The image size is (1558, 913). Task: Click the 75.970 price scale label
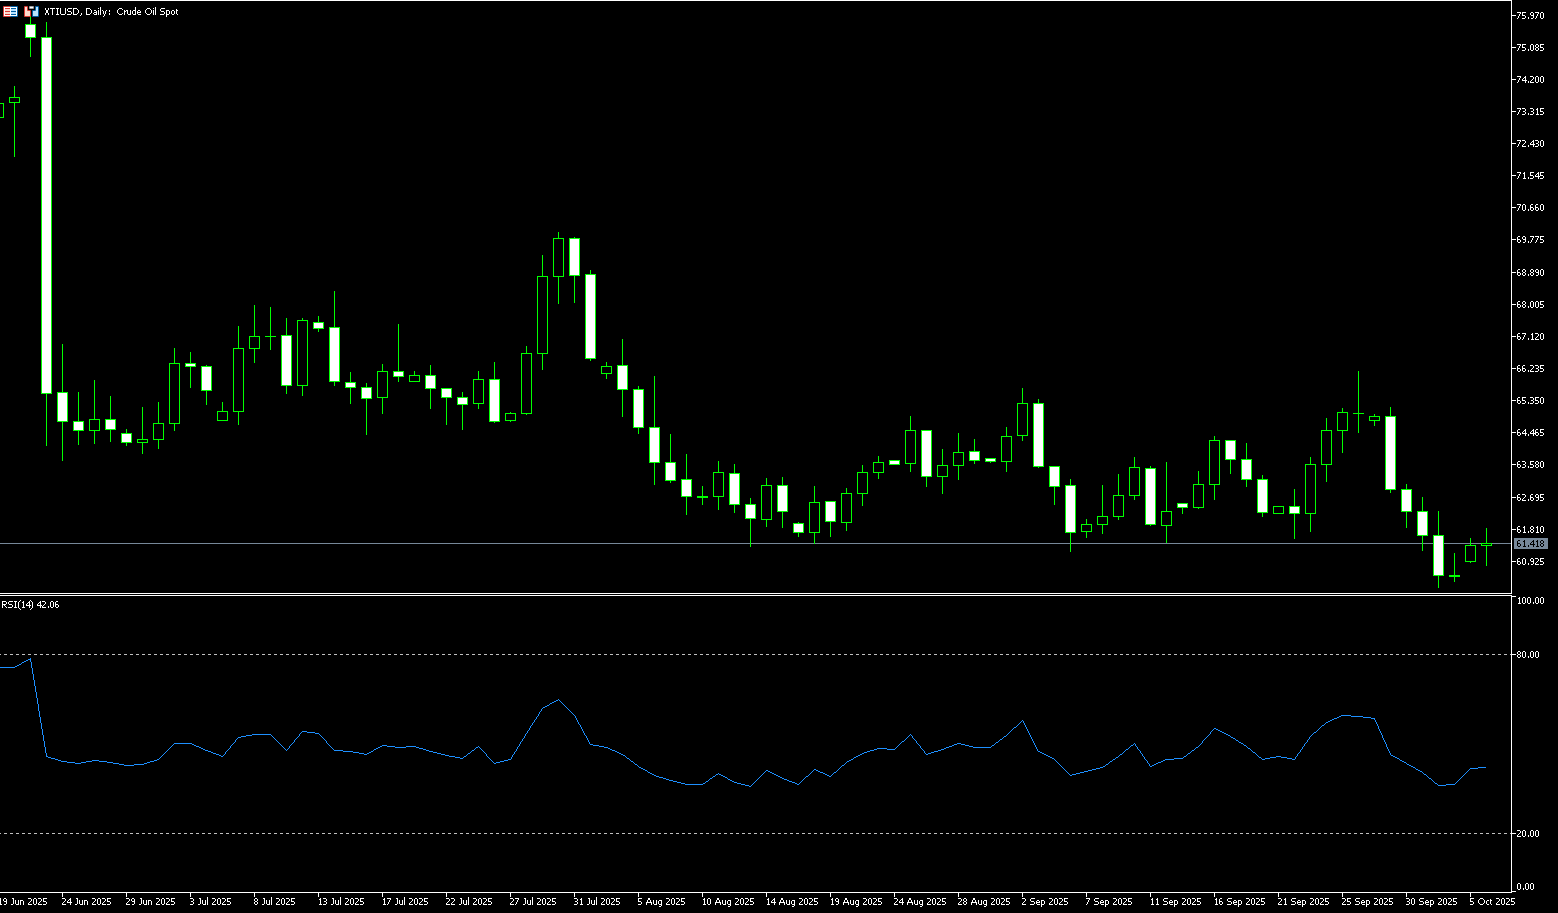pos(1532,16)
